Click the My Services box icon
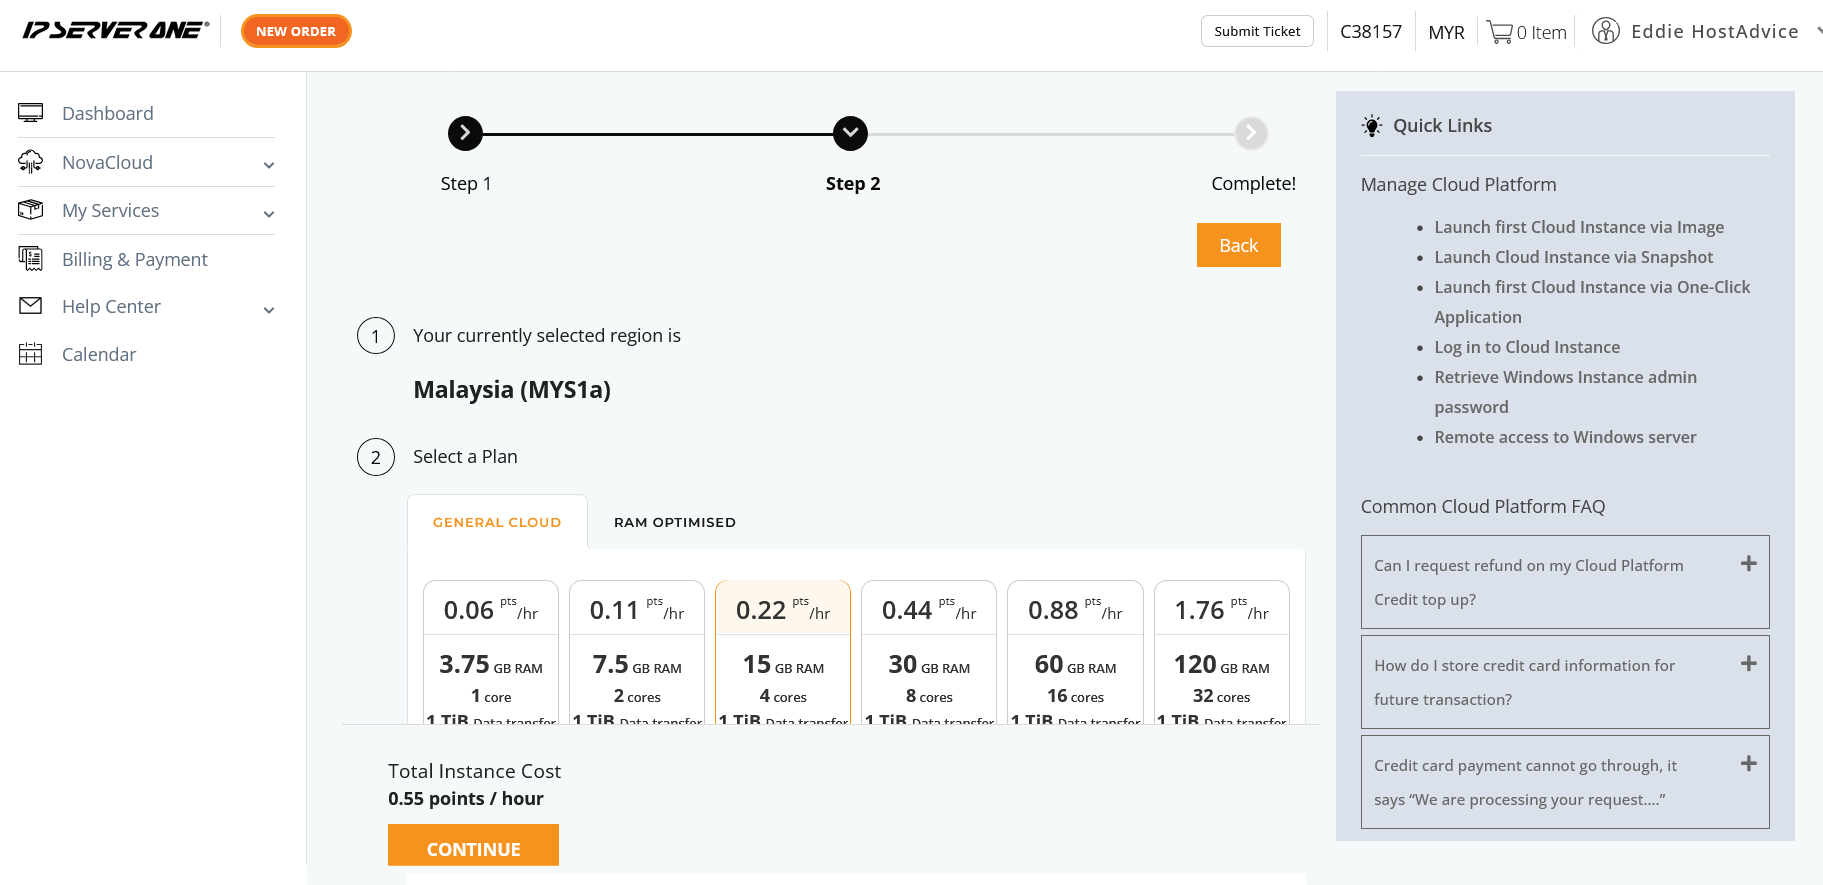The height and width of the screenshot is (885, 1823). click(31, 210)
